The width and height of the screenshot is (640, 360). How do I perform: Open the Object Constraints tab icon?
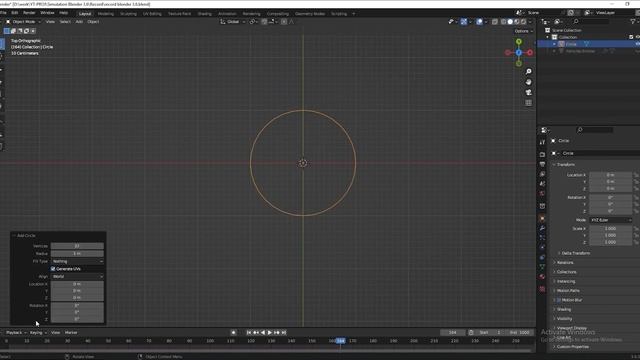[542, 257]
